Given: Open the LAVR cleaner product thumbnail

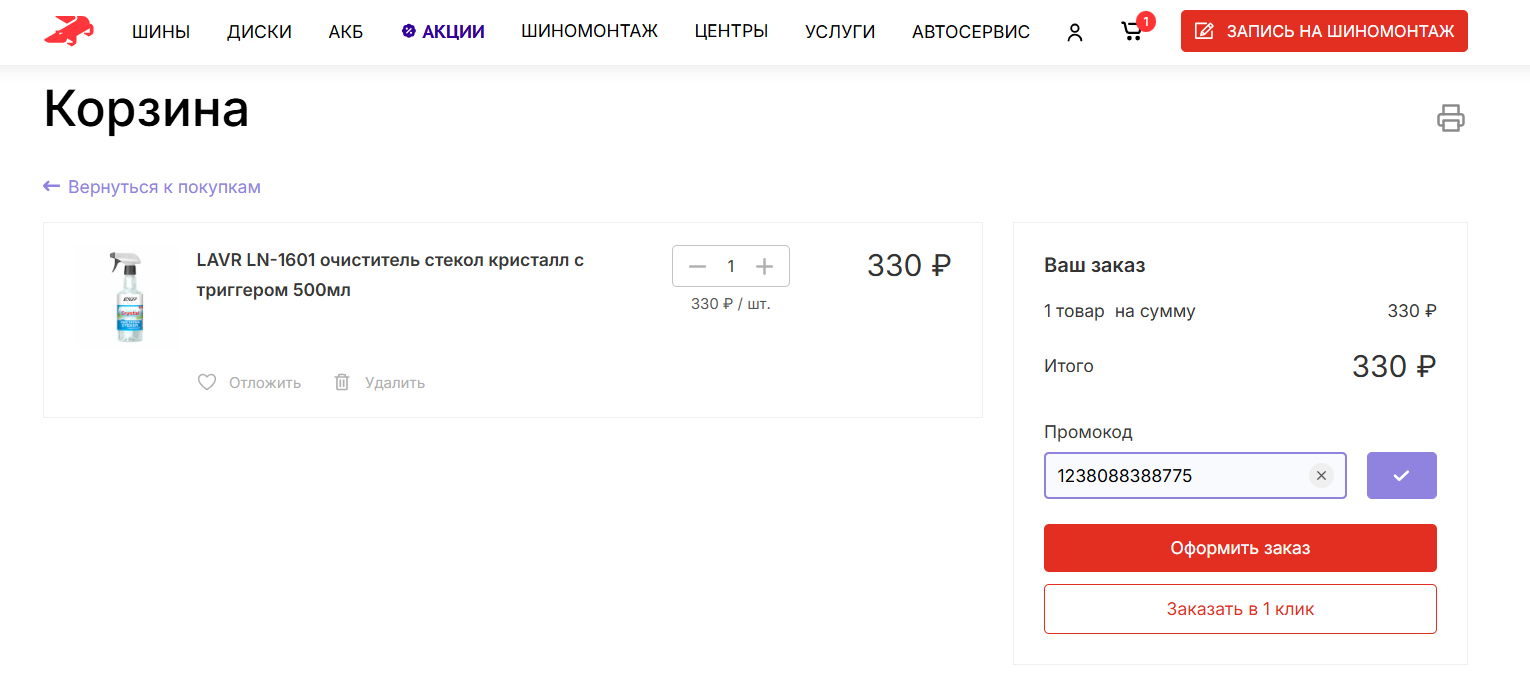Looking at the screenshot, I should [126, 297].
